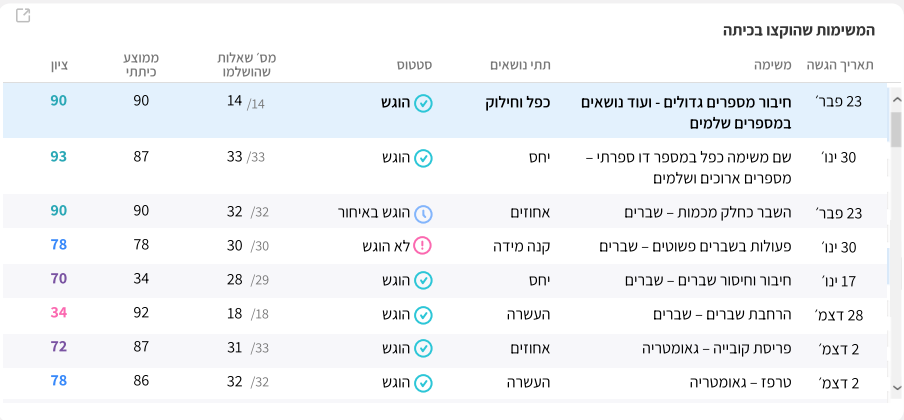Click the checkmark icon in the הרחבת שברים row
The height and width of the screenshot is (420, 904).
coord(423,315)
